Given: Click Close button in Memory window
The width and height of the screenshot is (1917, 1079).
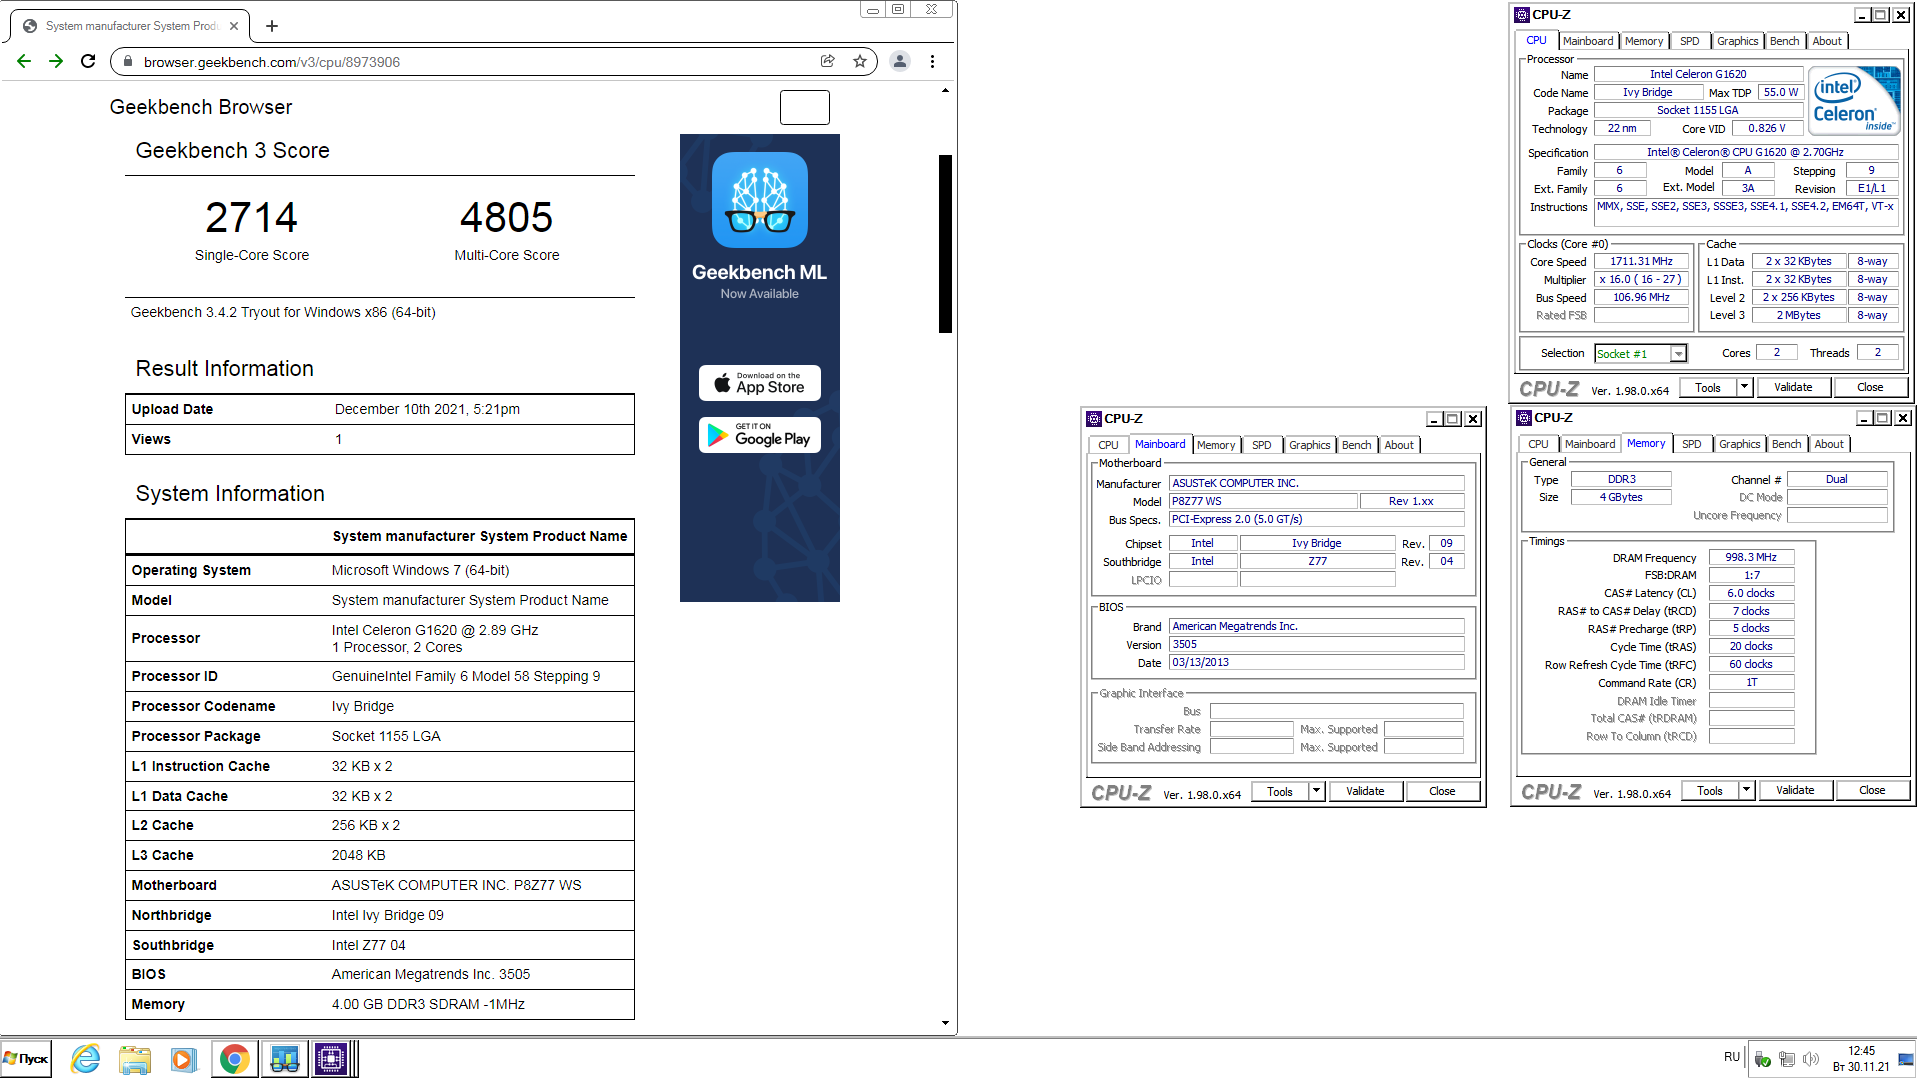Looking at the screenshot, I should [1872, 790].
